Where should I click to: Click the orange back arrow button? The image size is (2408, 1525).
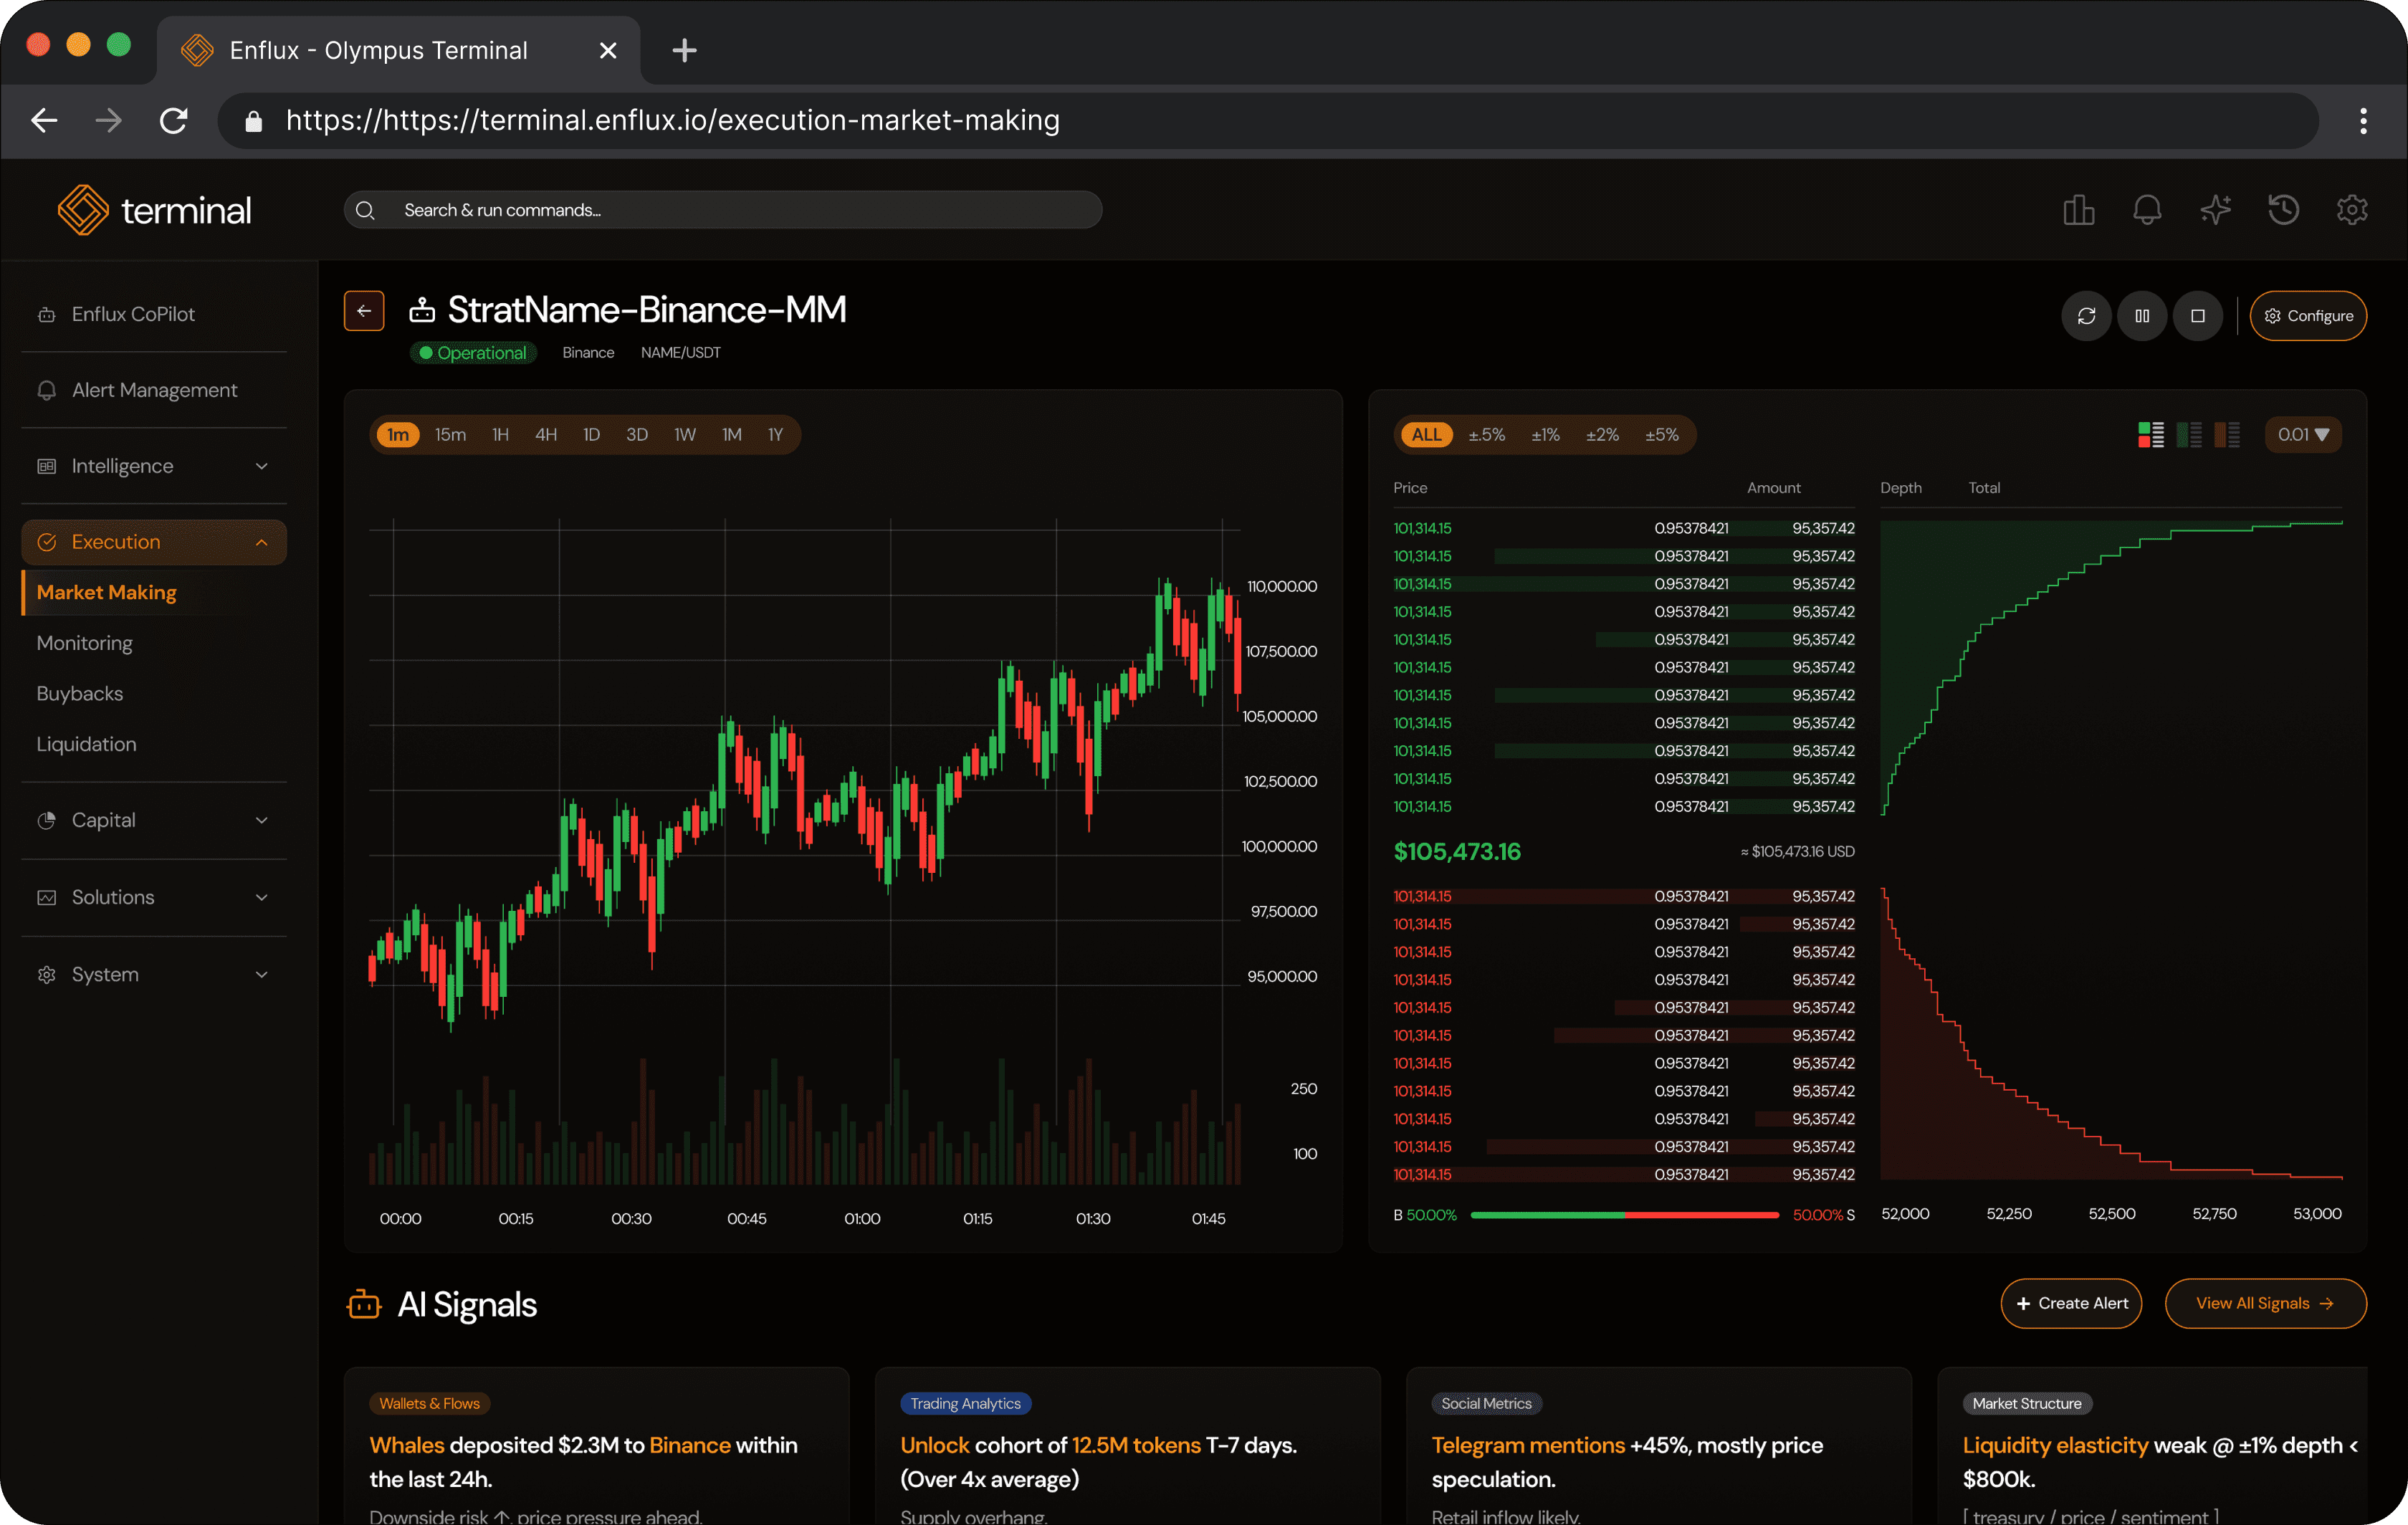tap(364, 311)
